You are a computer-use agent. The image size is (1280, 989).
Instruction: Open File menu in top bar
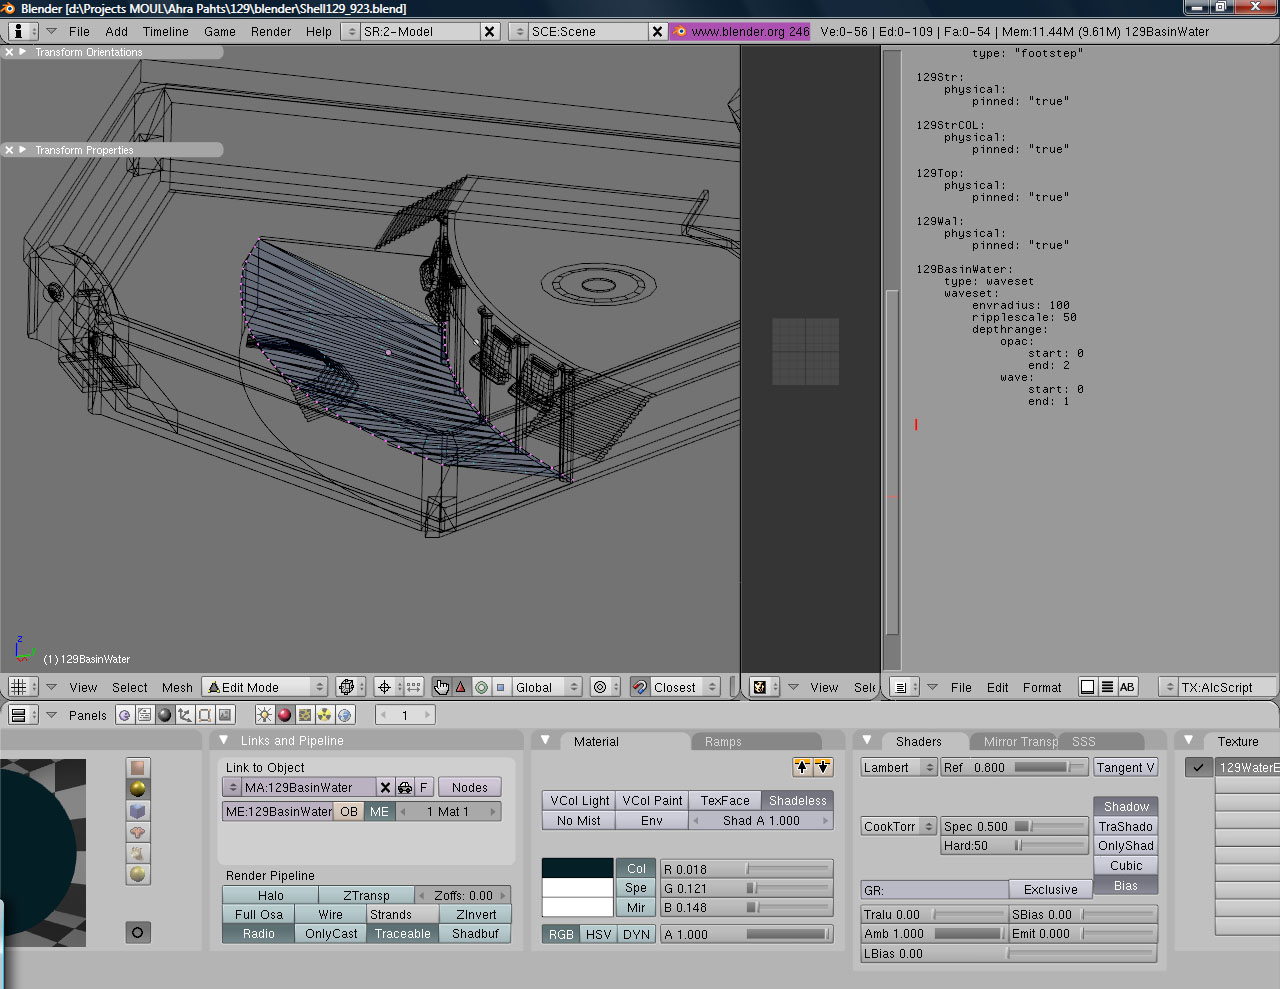coord(79,31)
